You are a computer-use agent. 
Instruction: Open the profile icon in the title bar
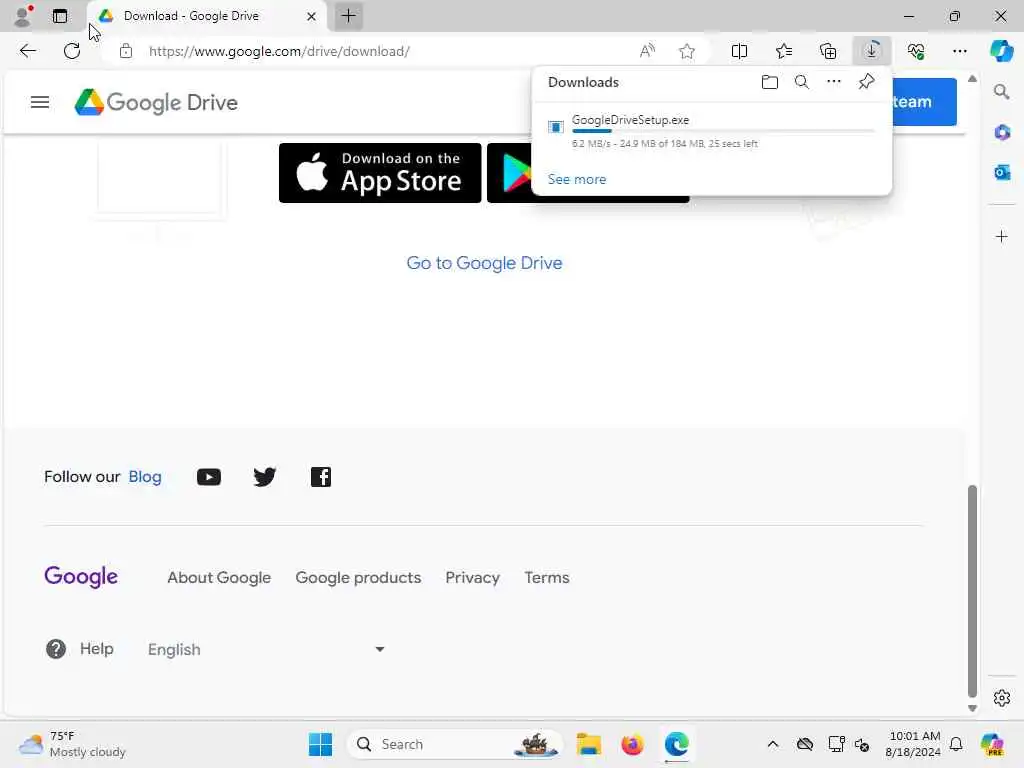(x=23, y=16)
